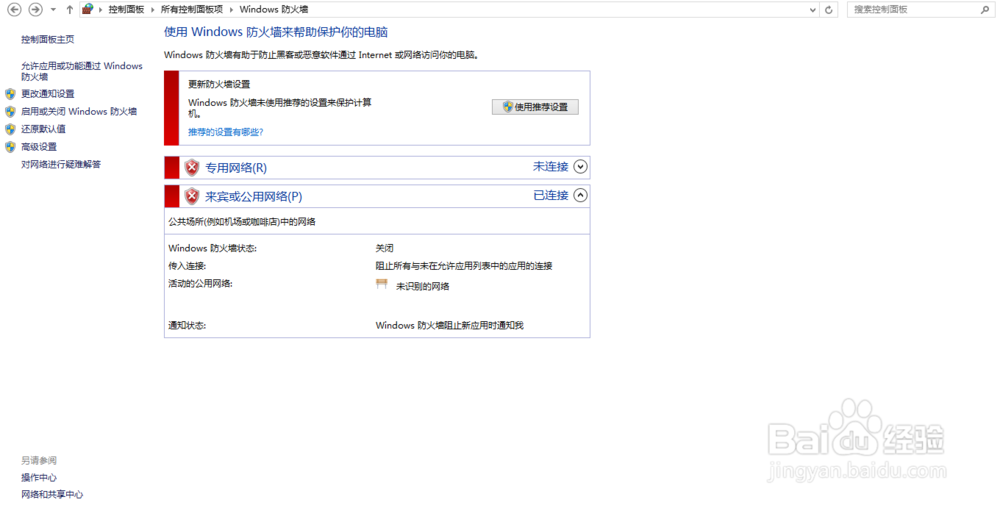The height and width of the screenshot is (505, 1000).
Task: Click 未识别的网络 bench icon
Action: [382, 284]
